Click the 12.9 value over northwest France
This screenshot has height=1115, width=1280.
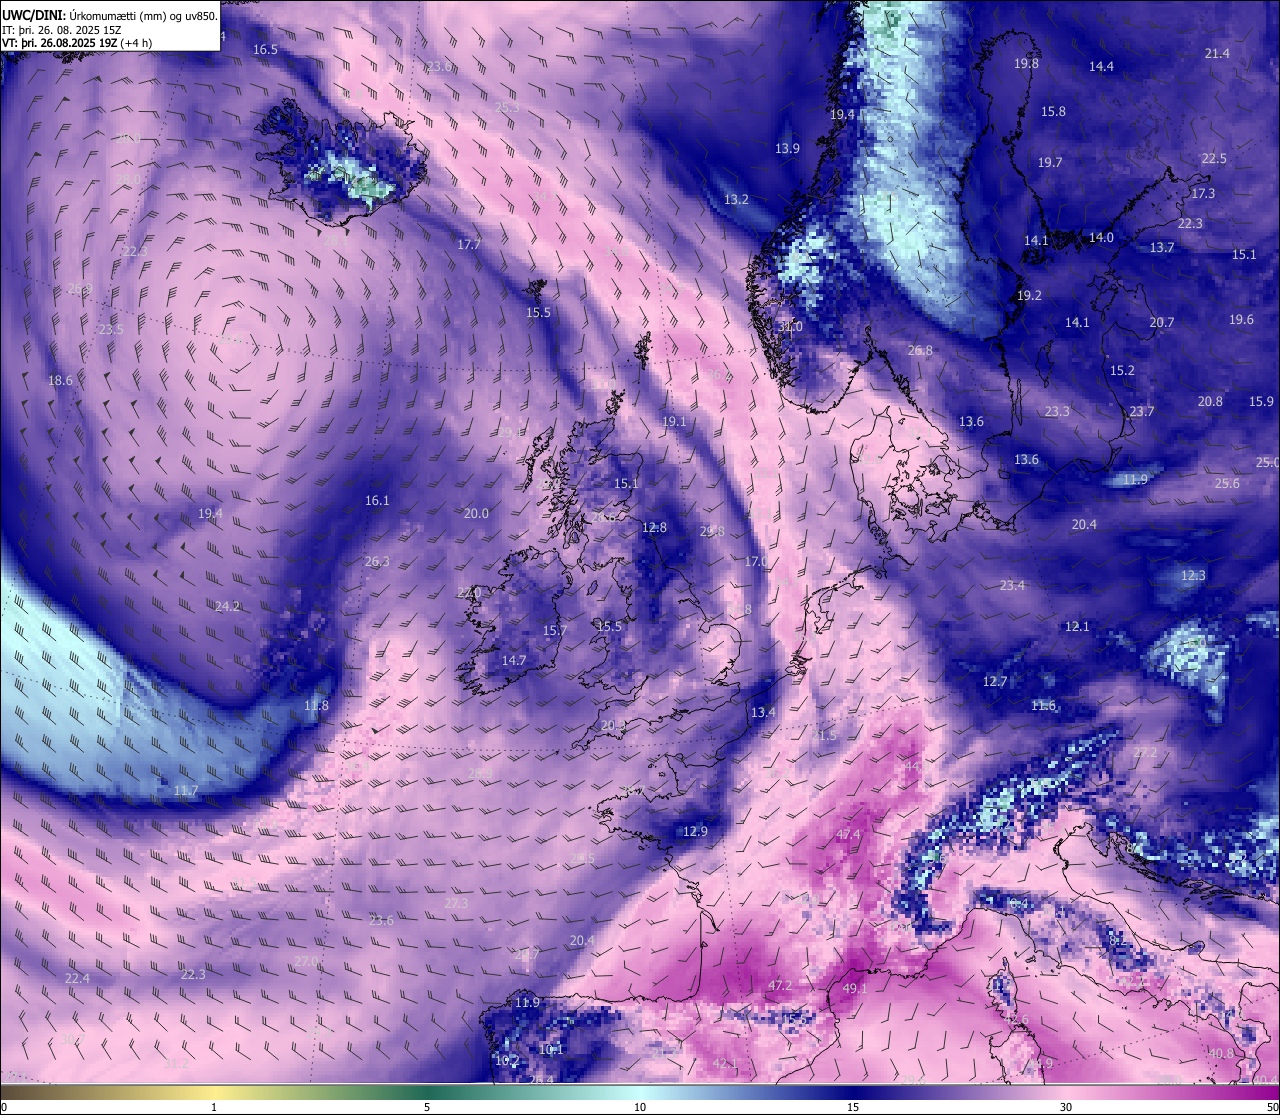(x=695, y=832)
